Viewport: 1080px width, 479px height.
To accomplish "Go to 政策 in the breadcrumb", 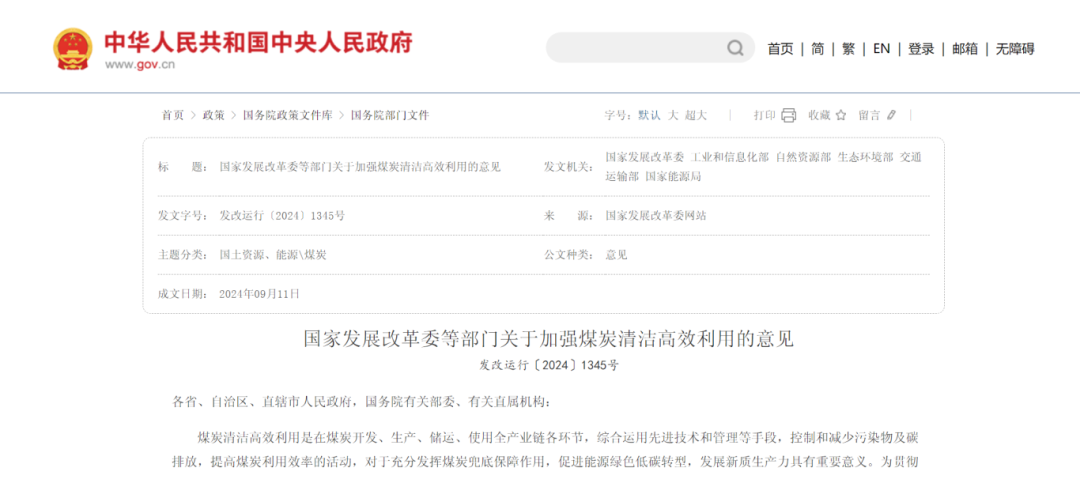I will [x=214, y=115].
